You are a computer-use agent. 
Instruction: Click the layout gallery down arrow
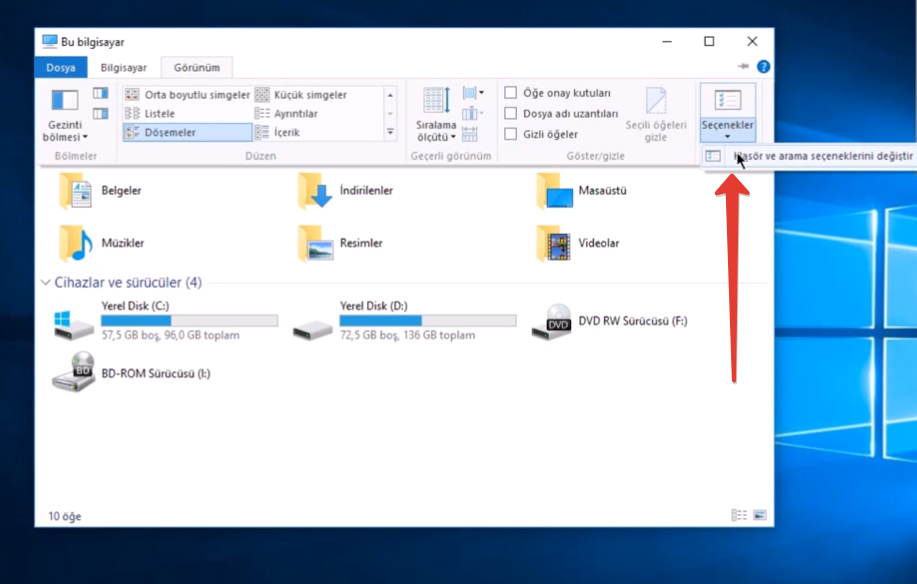[390, 113]
